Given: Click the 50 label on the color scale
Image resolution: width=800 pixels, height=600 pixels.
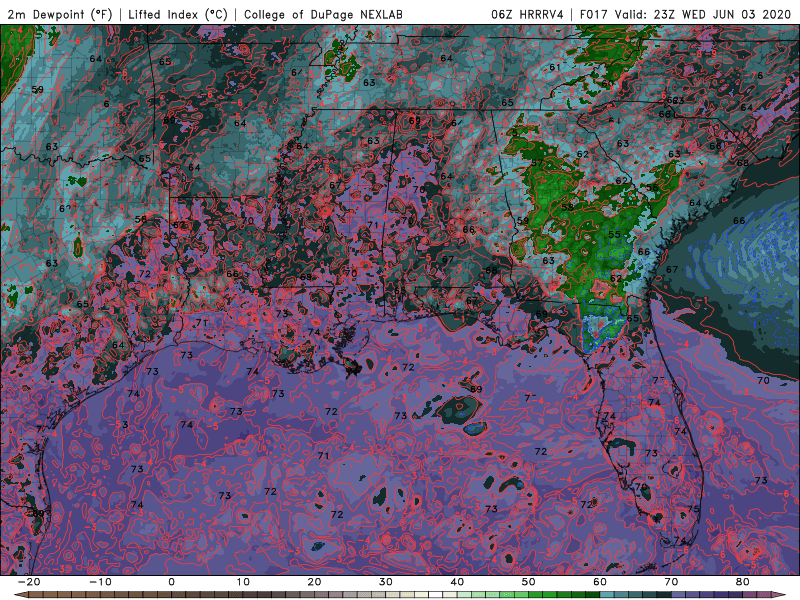Looking at the screenshot, I should coord(529,582).
